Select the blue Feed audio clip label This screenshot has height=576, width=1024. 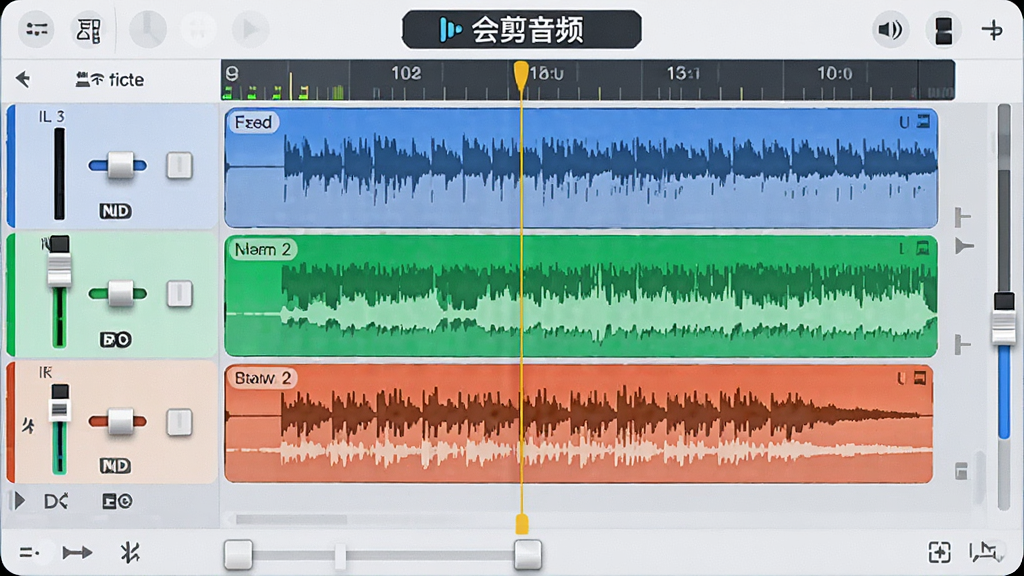click(x=253, y=122)
